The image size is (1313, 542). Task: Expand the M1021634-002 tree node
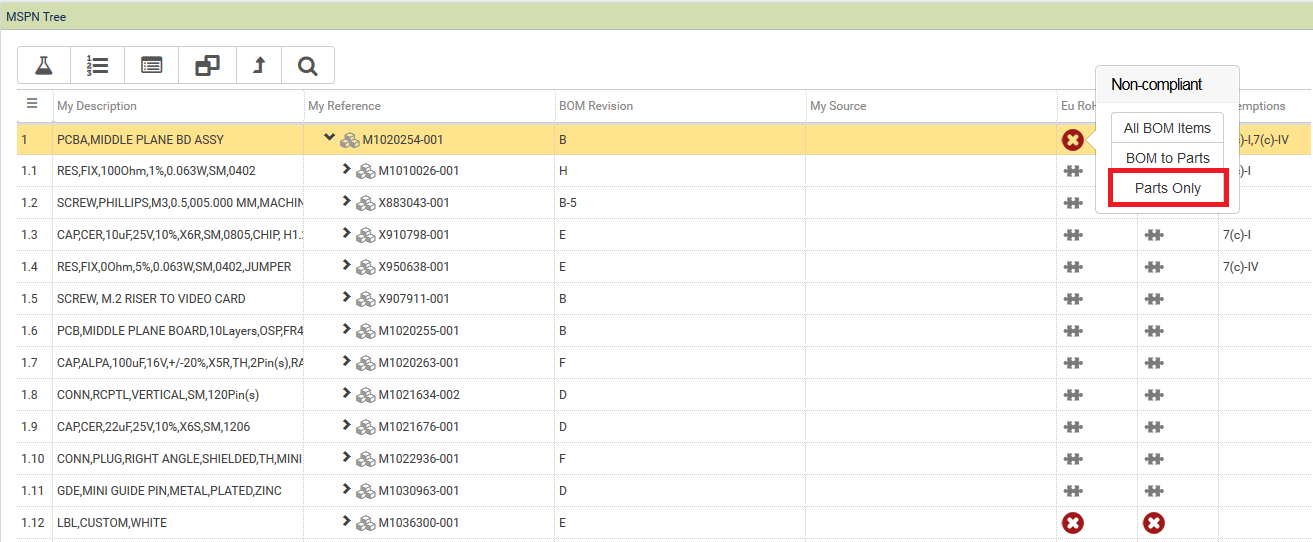click(346, 395)
